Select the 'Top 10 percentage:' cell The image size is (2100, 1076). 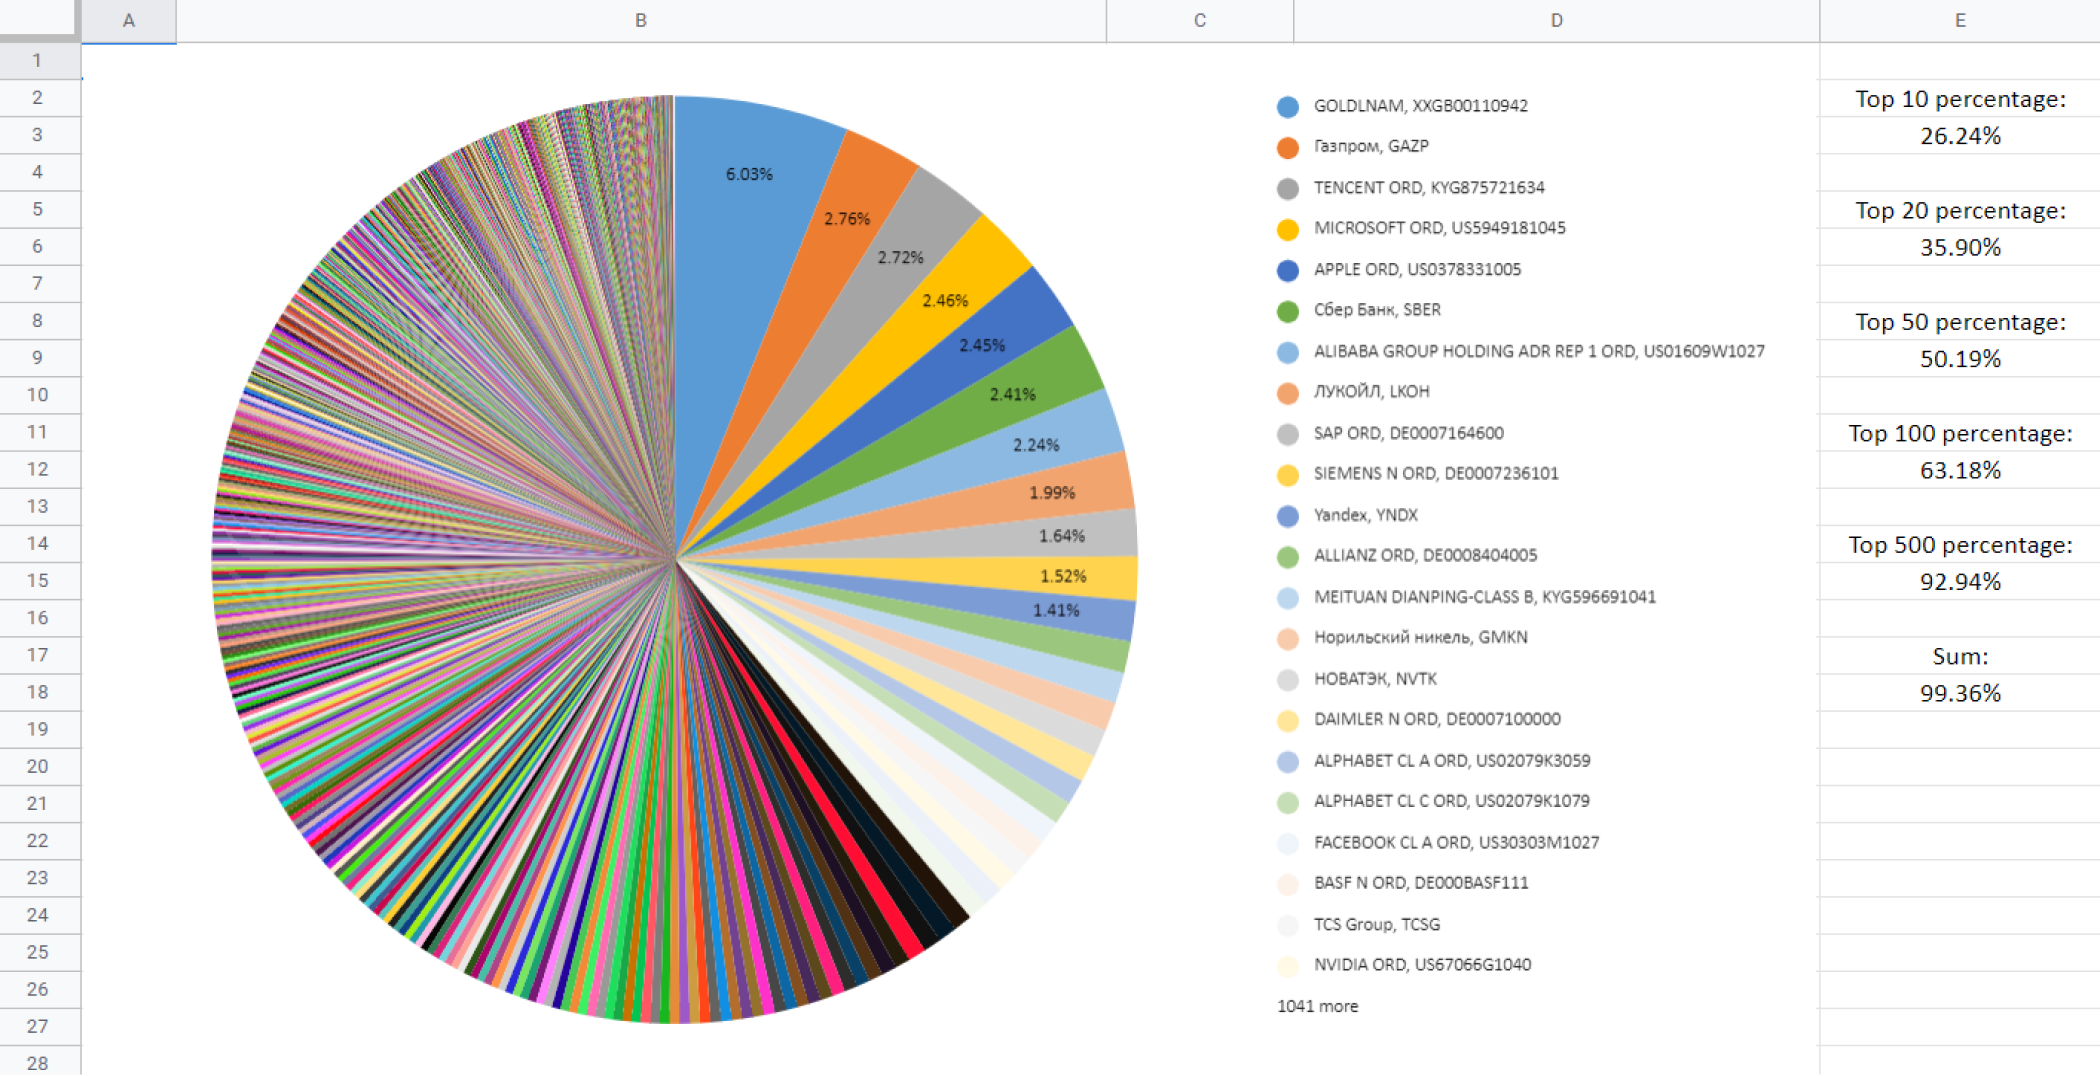pos(1960,99)
